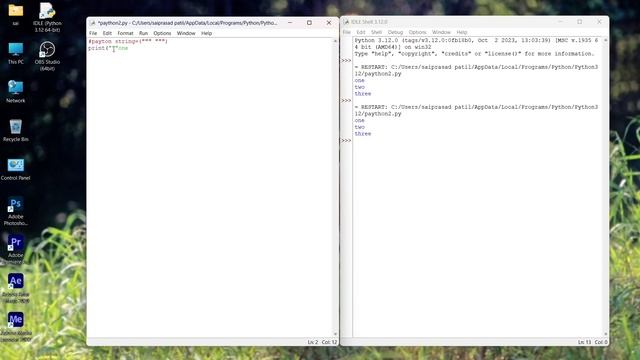Maximize the paython2.py editor window
The width and height of the screenshot is (640, 360).
click(309, 23)
